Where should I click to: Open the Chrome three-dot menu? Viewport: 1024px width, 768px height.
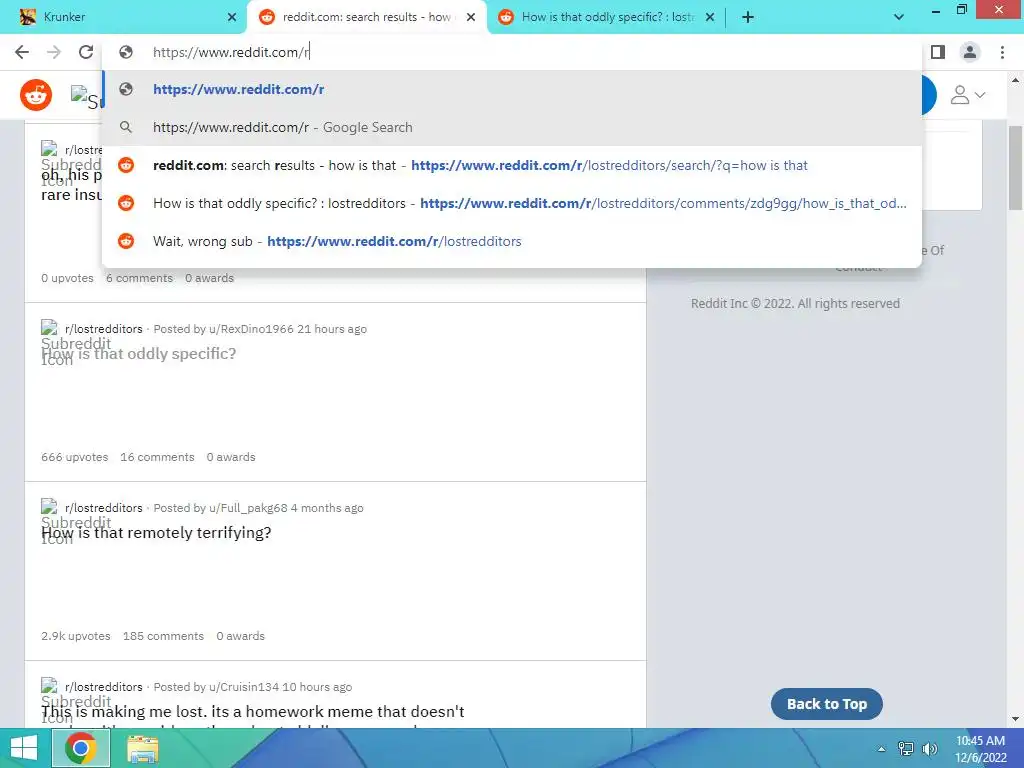1002,52
